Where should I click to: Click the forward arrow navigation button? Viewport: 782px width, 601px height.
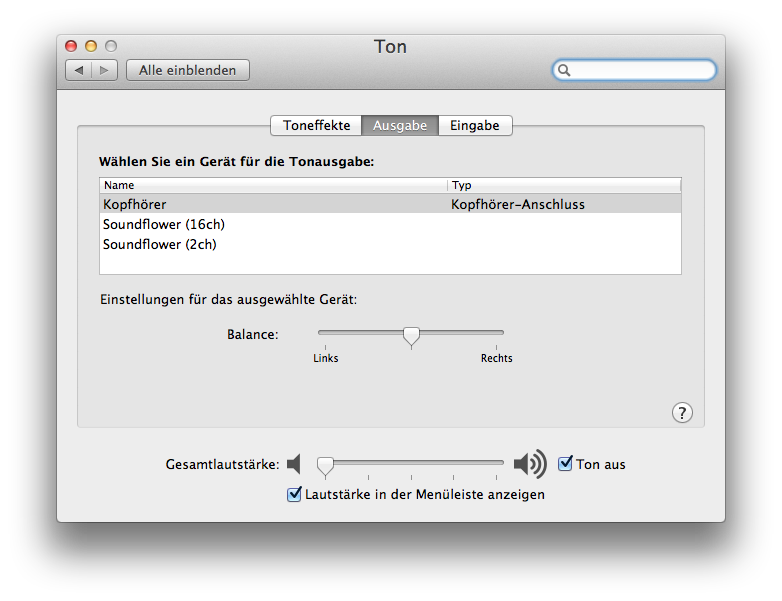pyautogui.click(x=104, y=70)
